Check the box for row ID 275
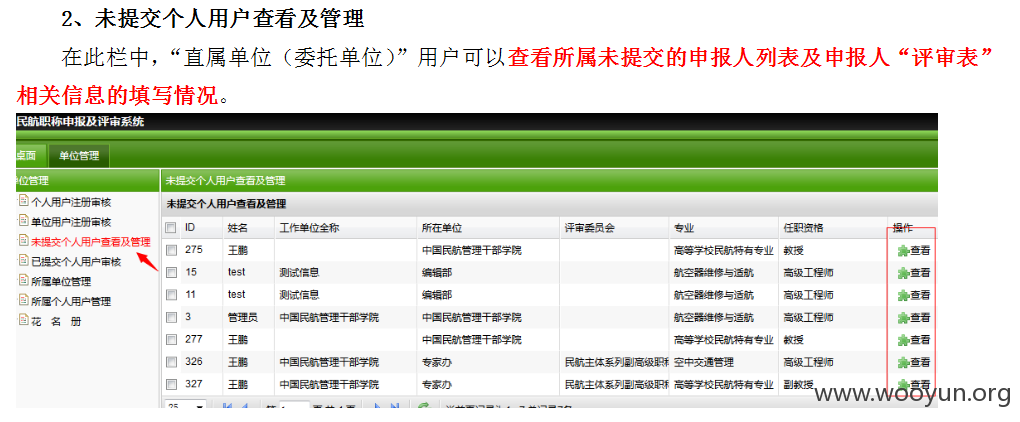This screenshot has height=422, width=1020. tap(171, 250)
